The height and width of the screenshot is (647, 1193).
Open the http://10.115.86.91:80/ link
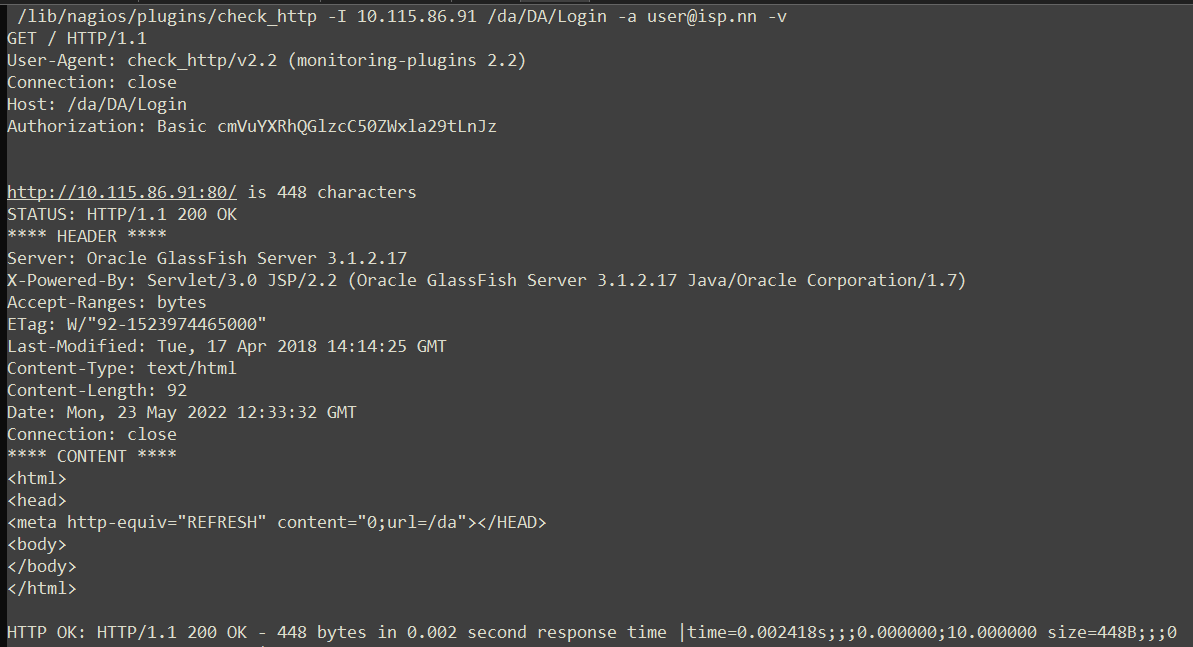pos(122,193)
